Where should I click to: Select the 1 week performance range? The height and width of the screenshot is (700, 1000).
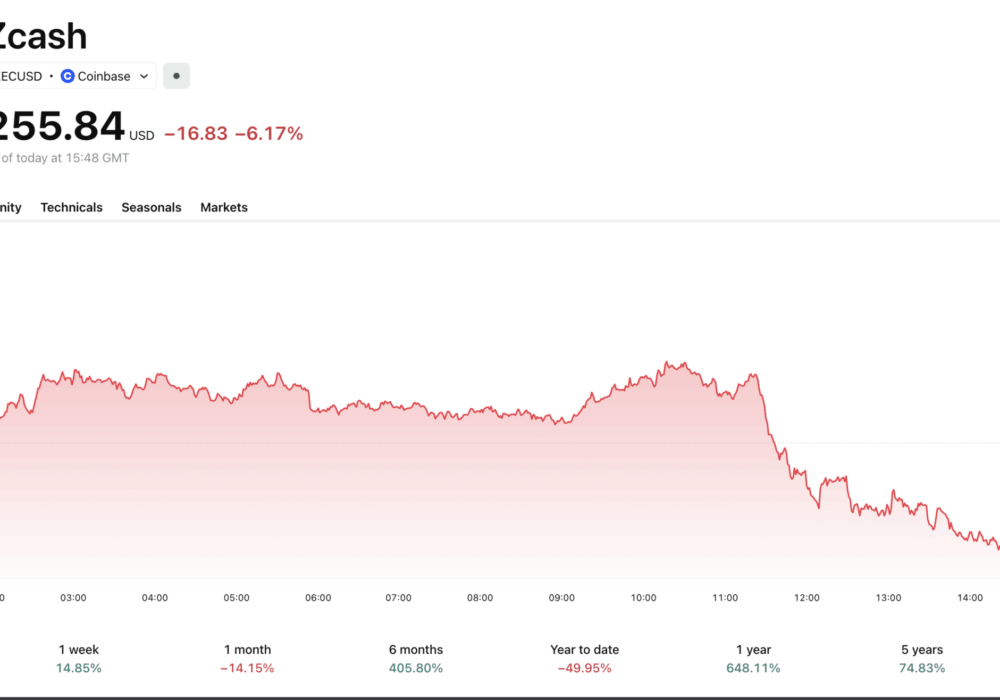[79, 658]
